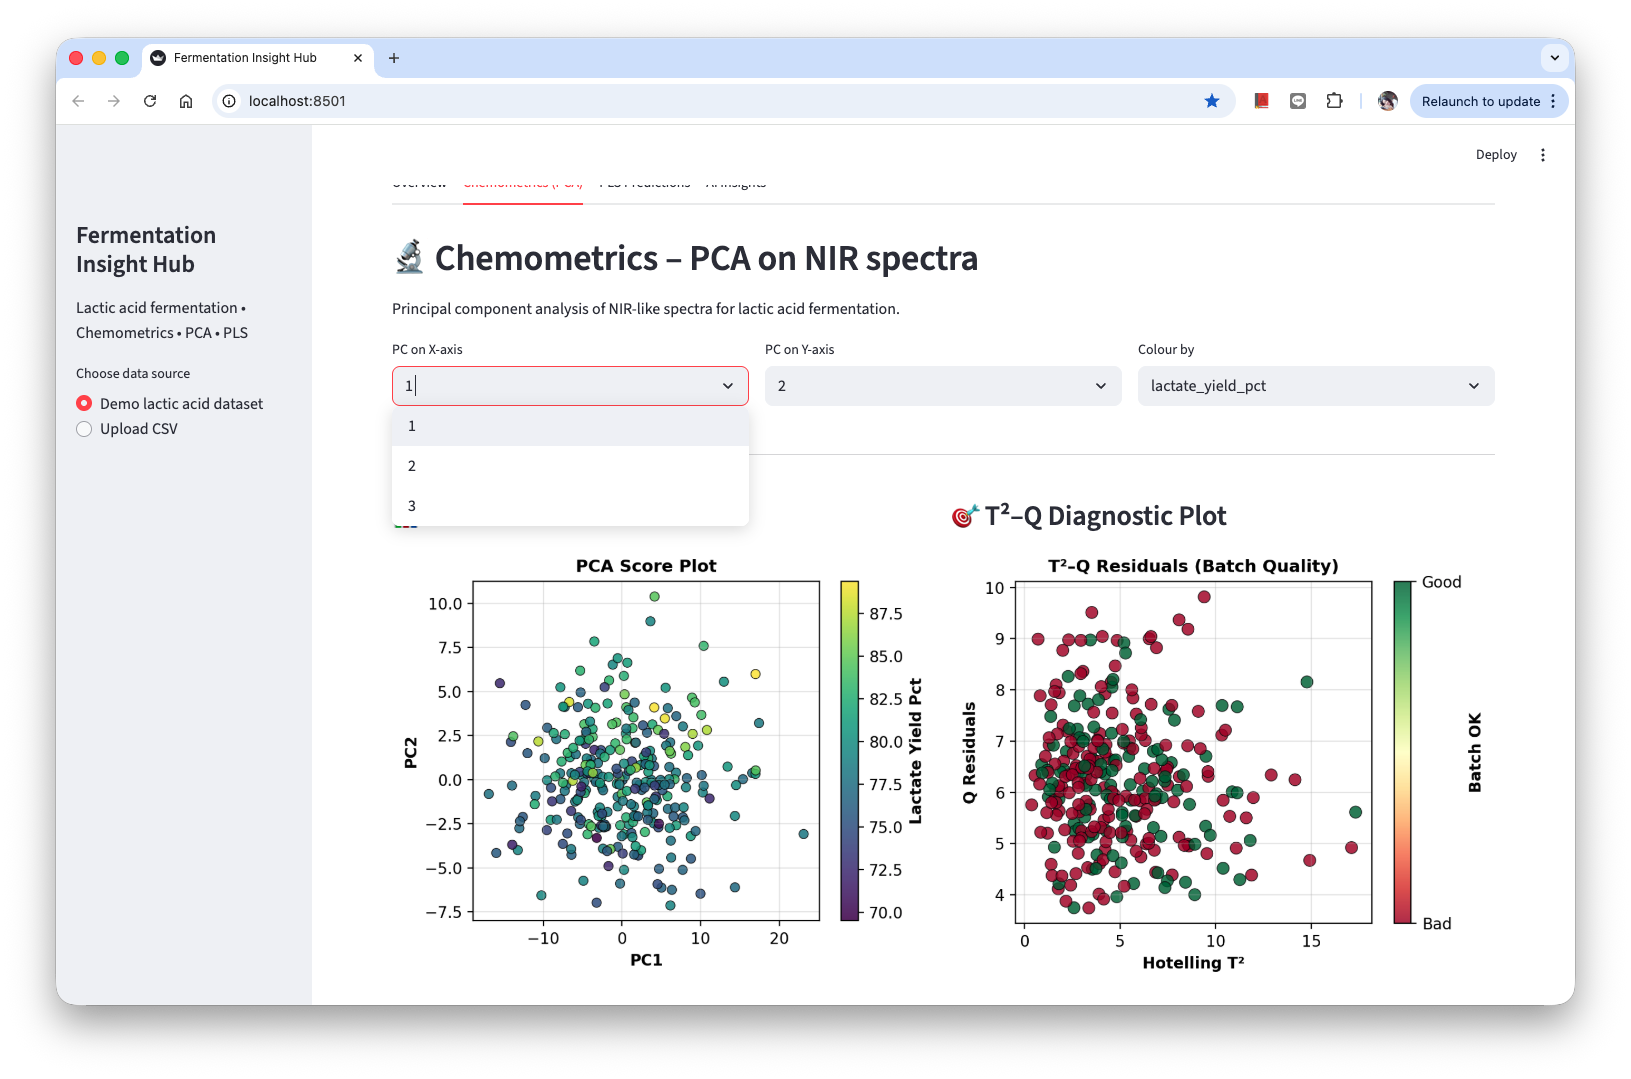1631x1079 pixels.
Task: Choose option 1 in the X-axis list
Action: (570, 426)
